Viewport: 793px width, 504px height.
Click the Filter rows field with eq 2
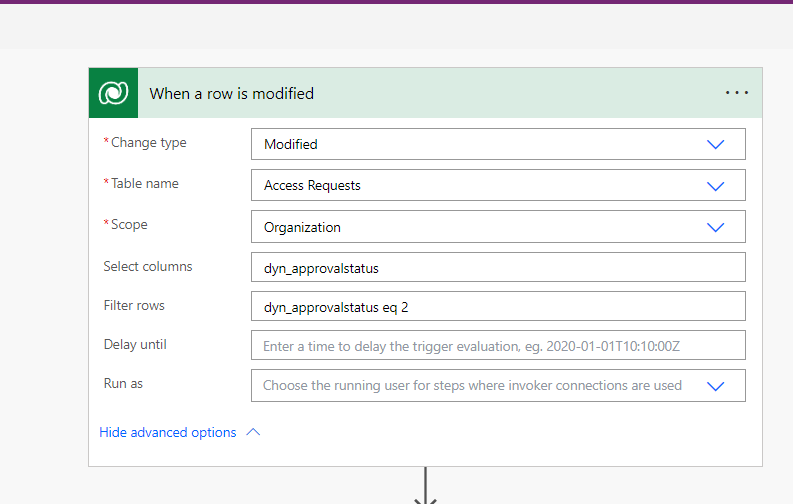click(497, 307)
